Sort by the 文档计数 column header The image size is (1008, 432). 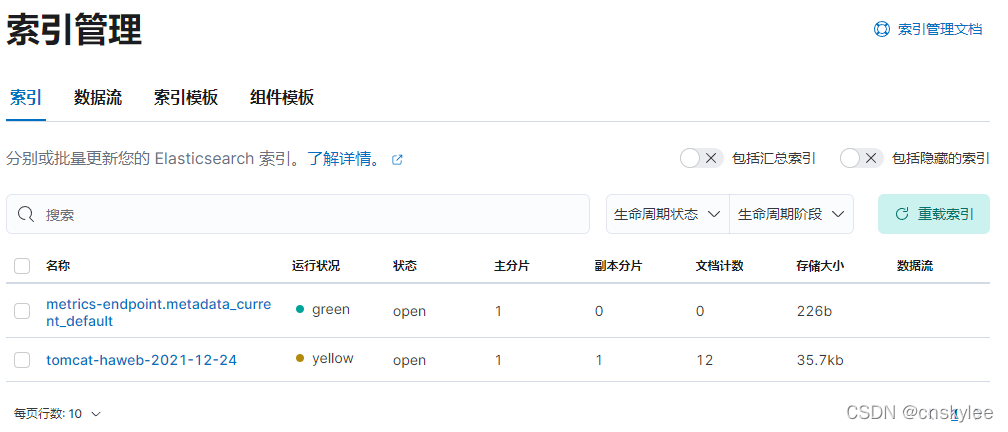[x=719, y=266]
